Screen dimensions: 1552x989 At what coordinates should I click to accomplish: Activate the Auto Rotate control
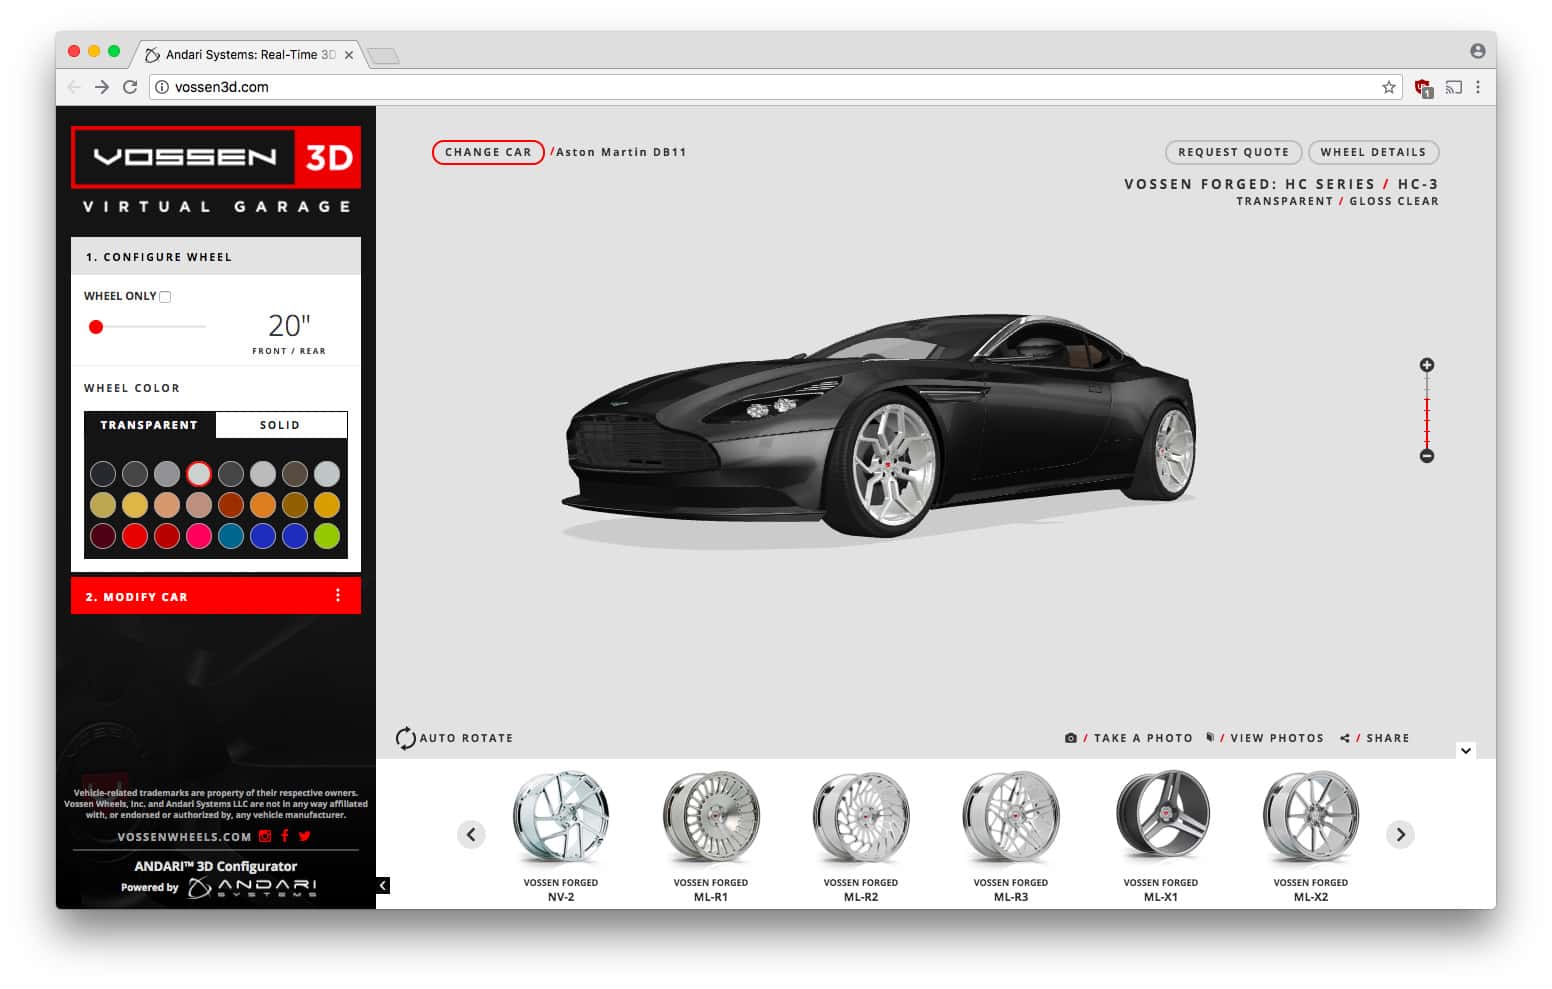tap(455, 738)
